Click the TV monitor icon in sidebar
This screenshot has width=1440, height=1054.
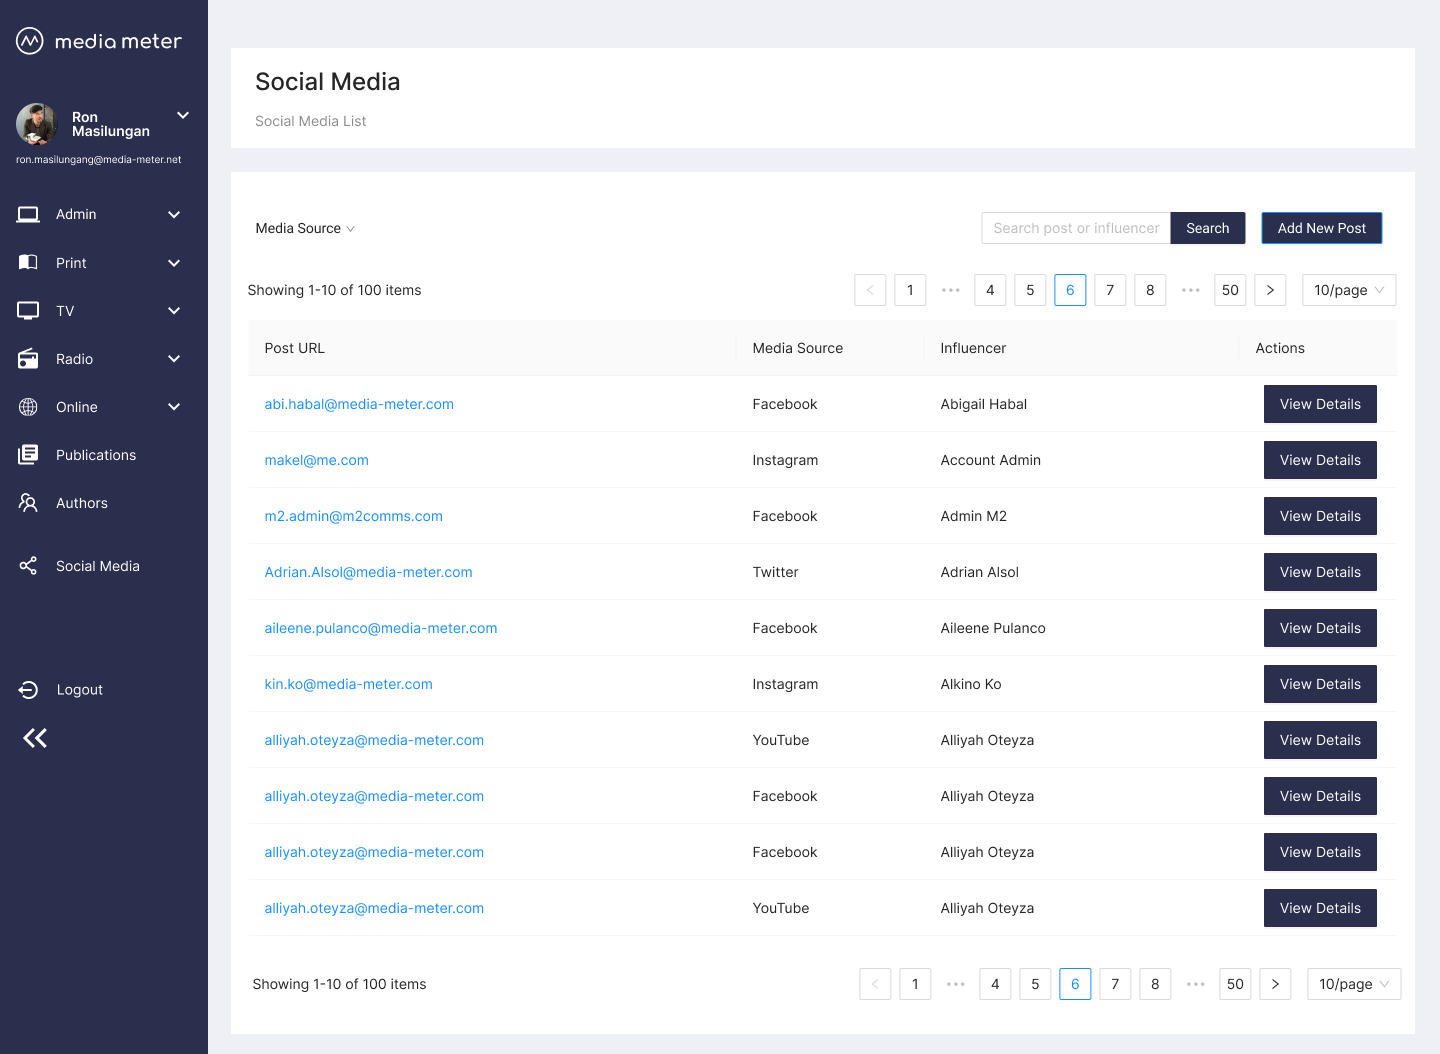pyautogui.click(x=28, y=310)
